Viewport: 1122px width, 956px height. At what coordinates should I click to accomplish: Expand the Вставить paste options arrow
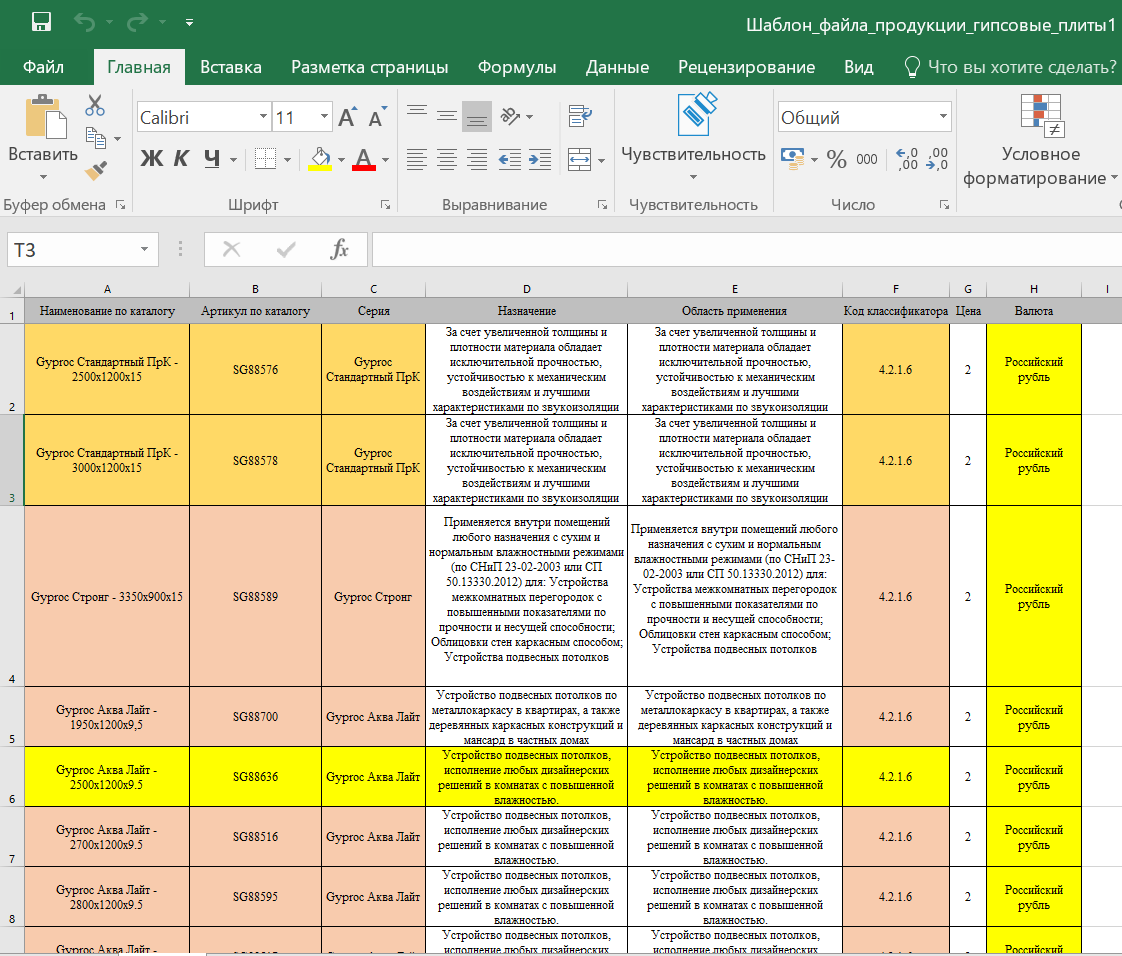[43, 177]
